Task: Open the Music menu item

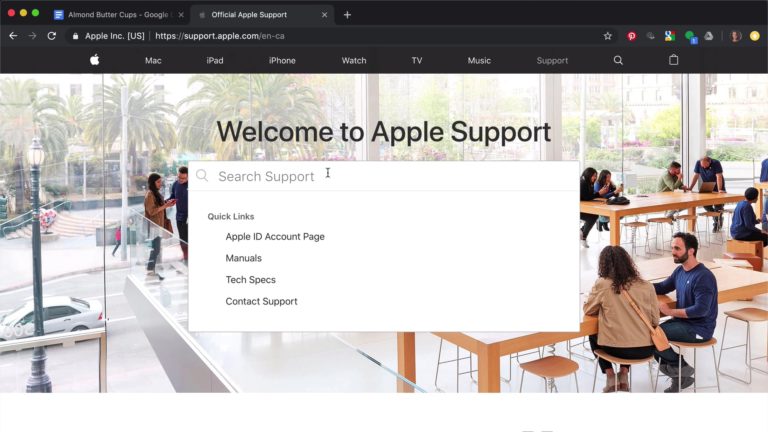Action: point(479,61)
